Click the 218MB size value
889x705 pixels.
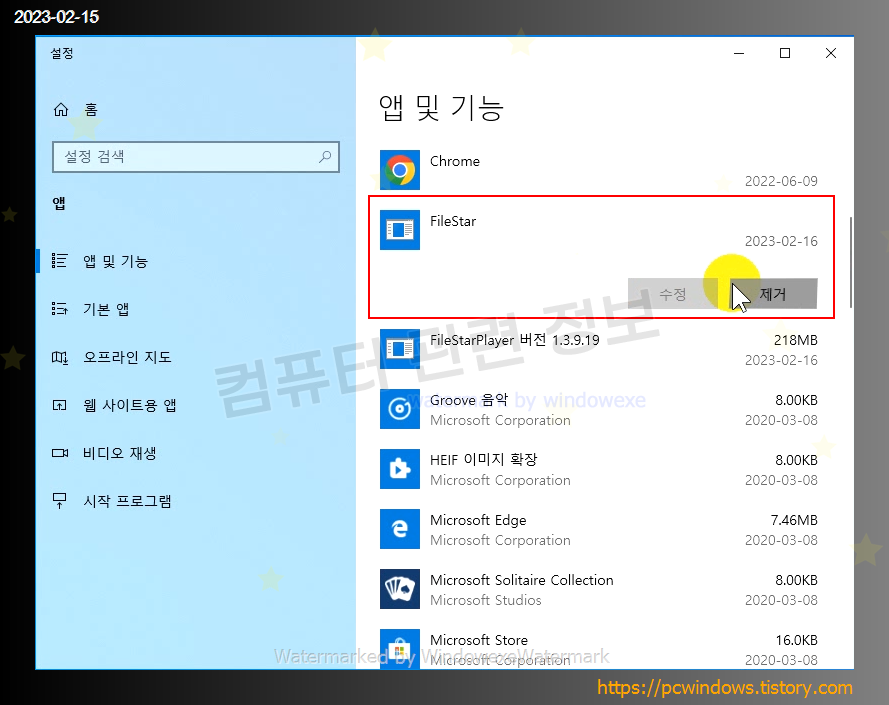click(x=795, y=340)
